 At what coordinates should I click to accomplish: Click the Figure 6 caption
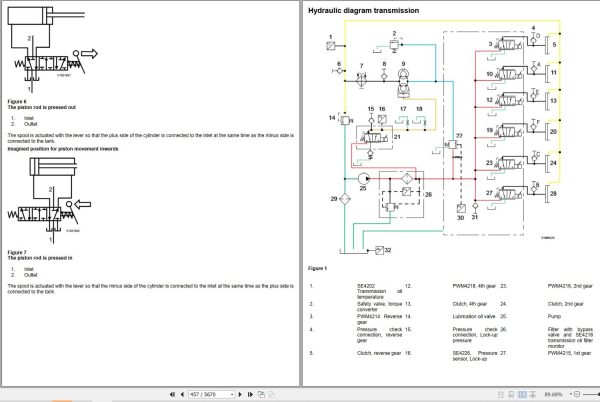tap(17, 101)
